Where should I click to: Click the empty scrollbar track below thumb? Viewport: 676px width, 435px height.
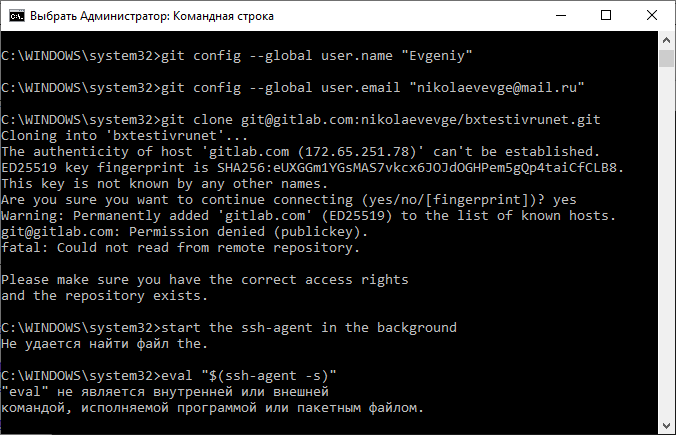pyautogui.click(x=666, y=241)
